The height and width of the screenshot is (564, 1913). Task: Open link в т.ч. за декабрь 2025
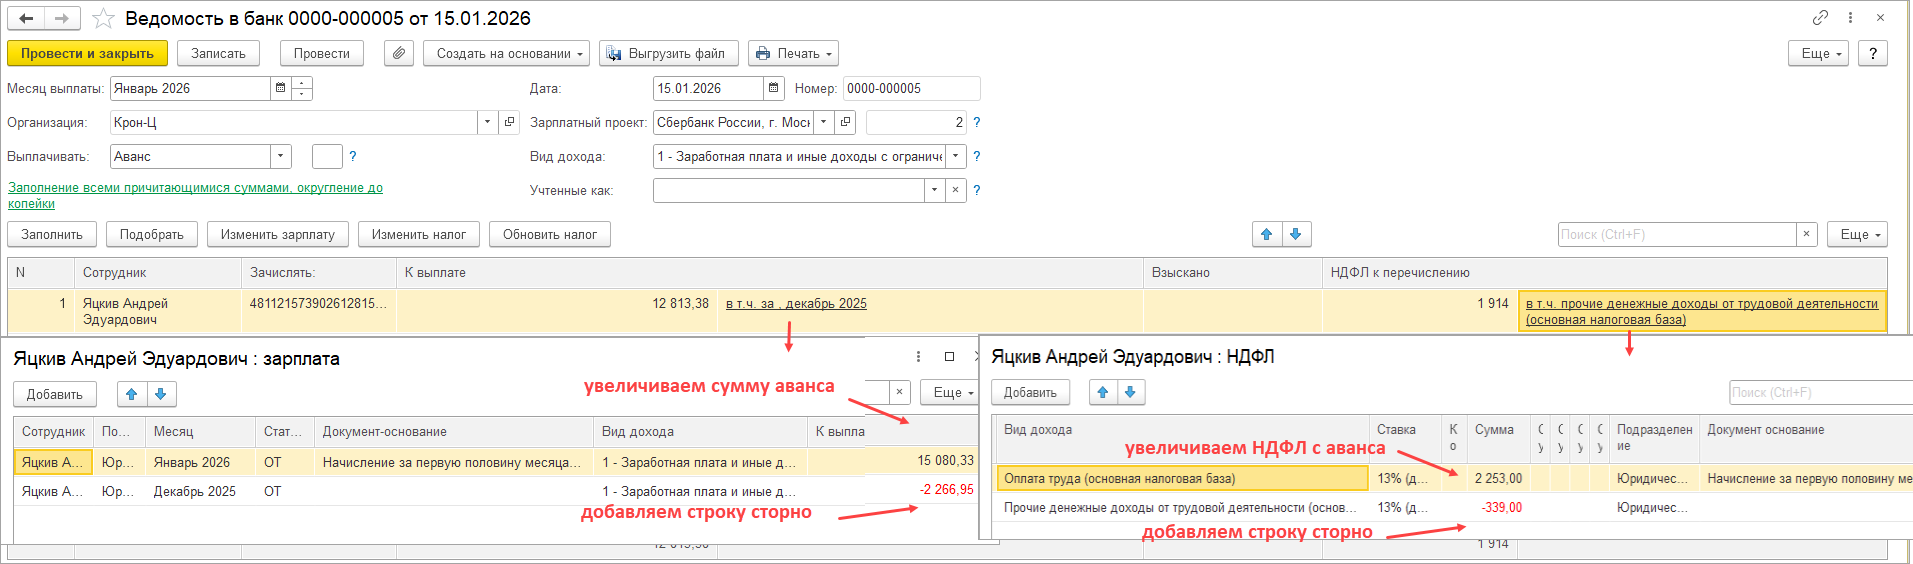(x=796, y=303)
